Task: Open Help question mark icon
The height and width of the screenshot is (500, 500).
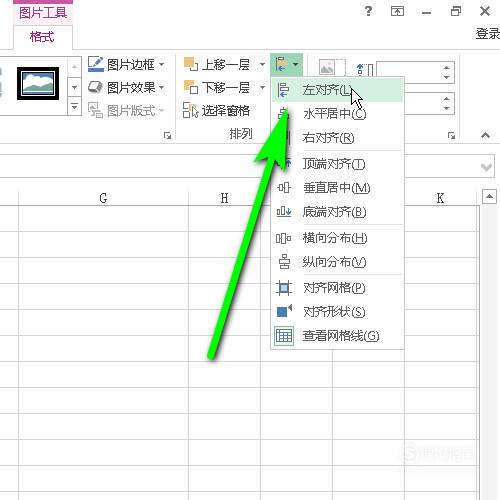Action: 368,12
